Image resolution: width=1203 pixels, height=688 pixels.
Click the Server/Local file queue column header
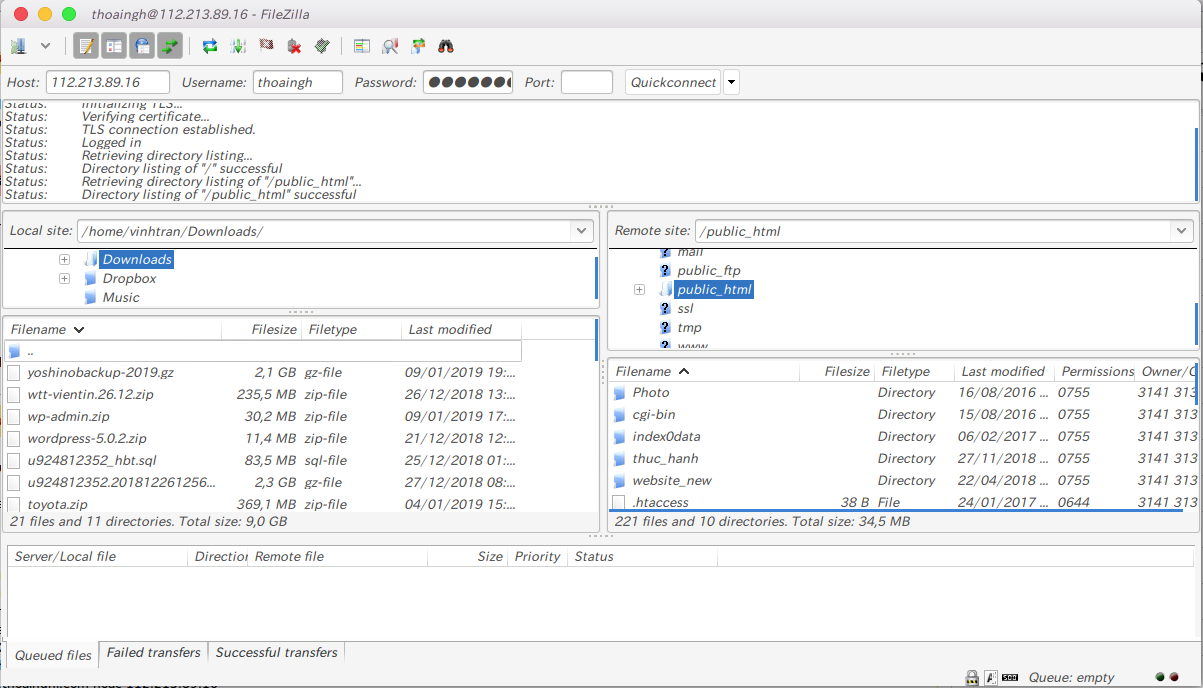click(97, 556)
